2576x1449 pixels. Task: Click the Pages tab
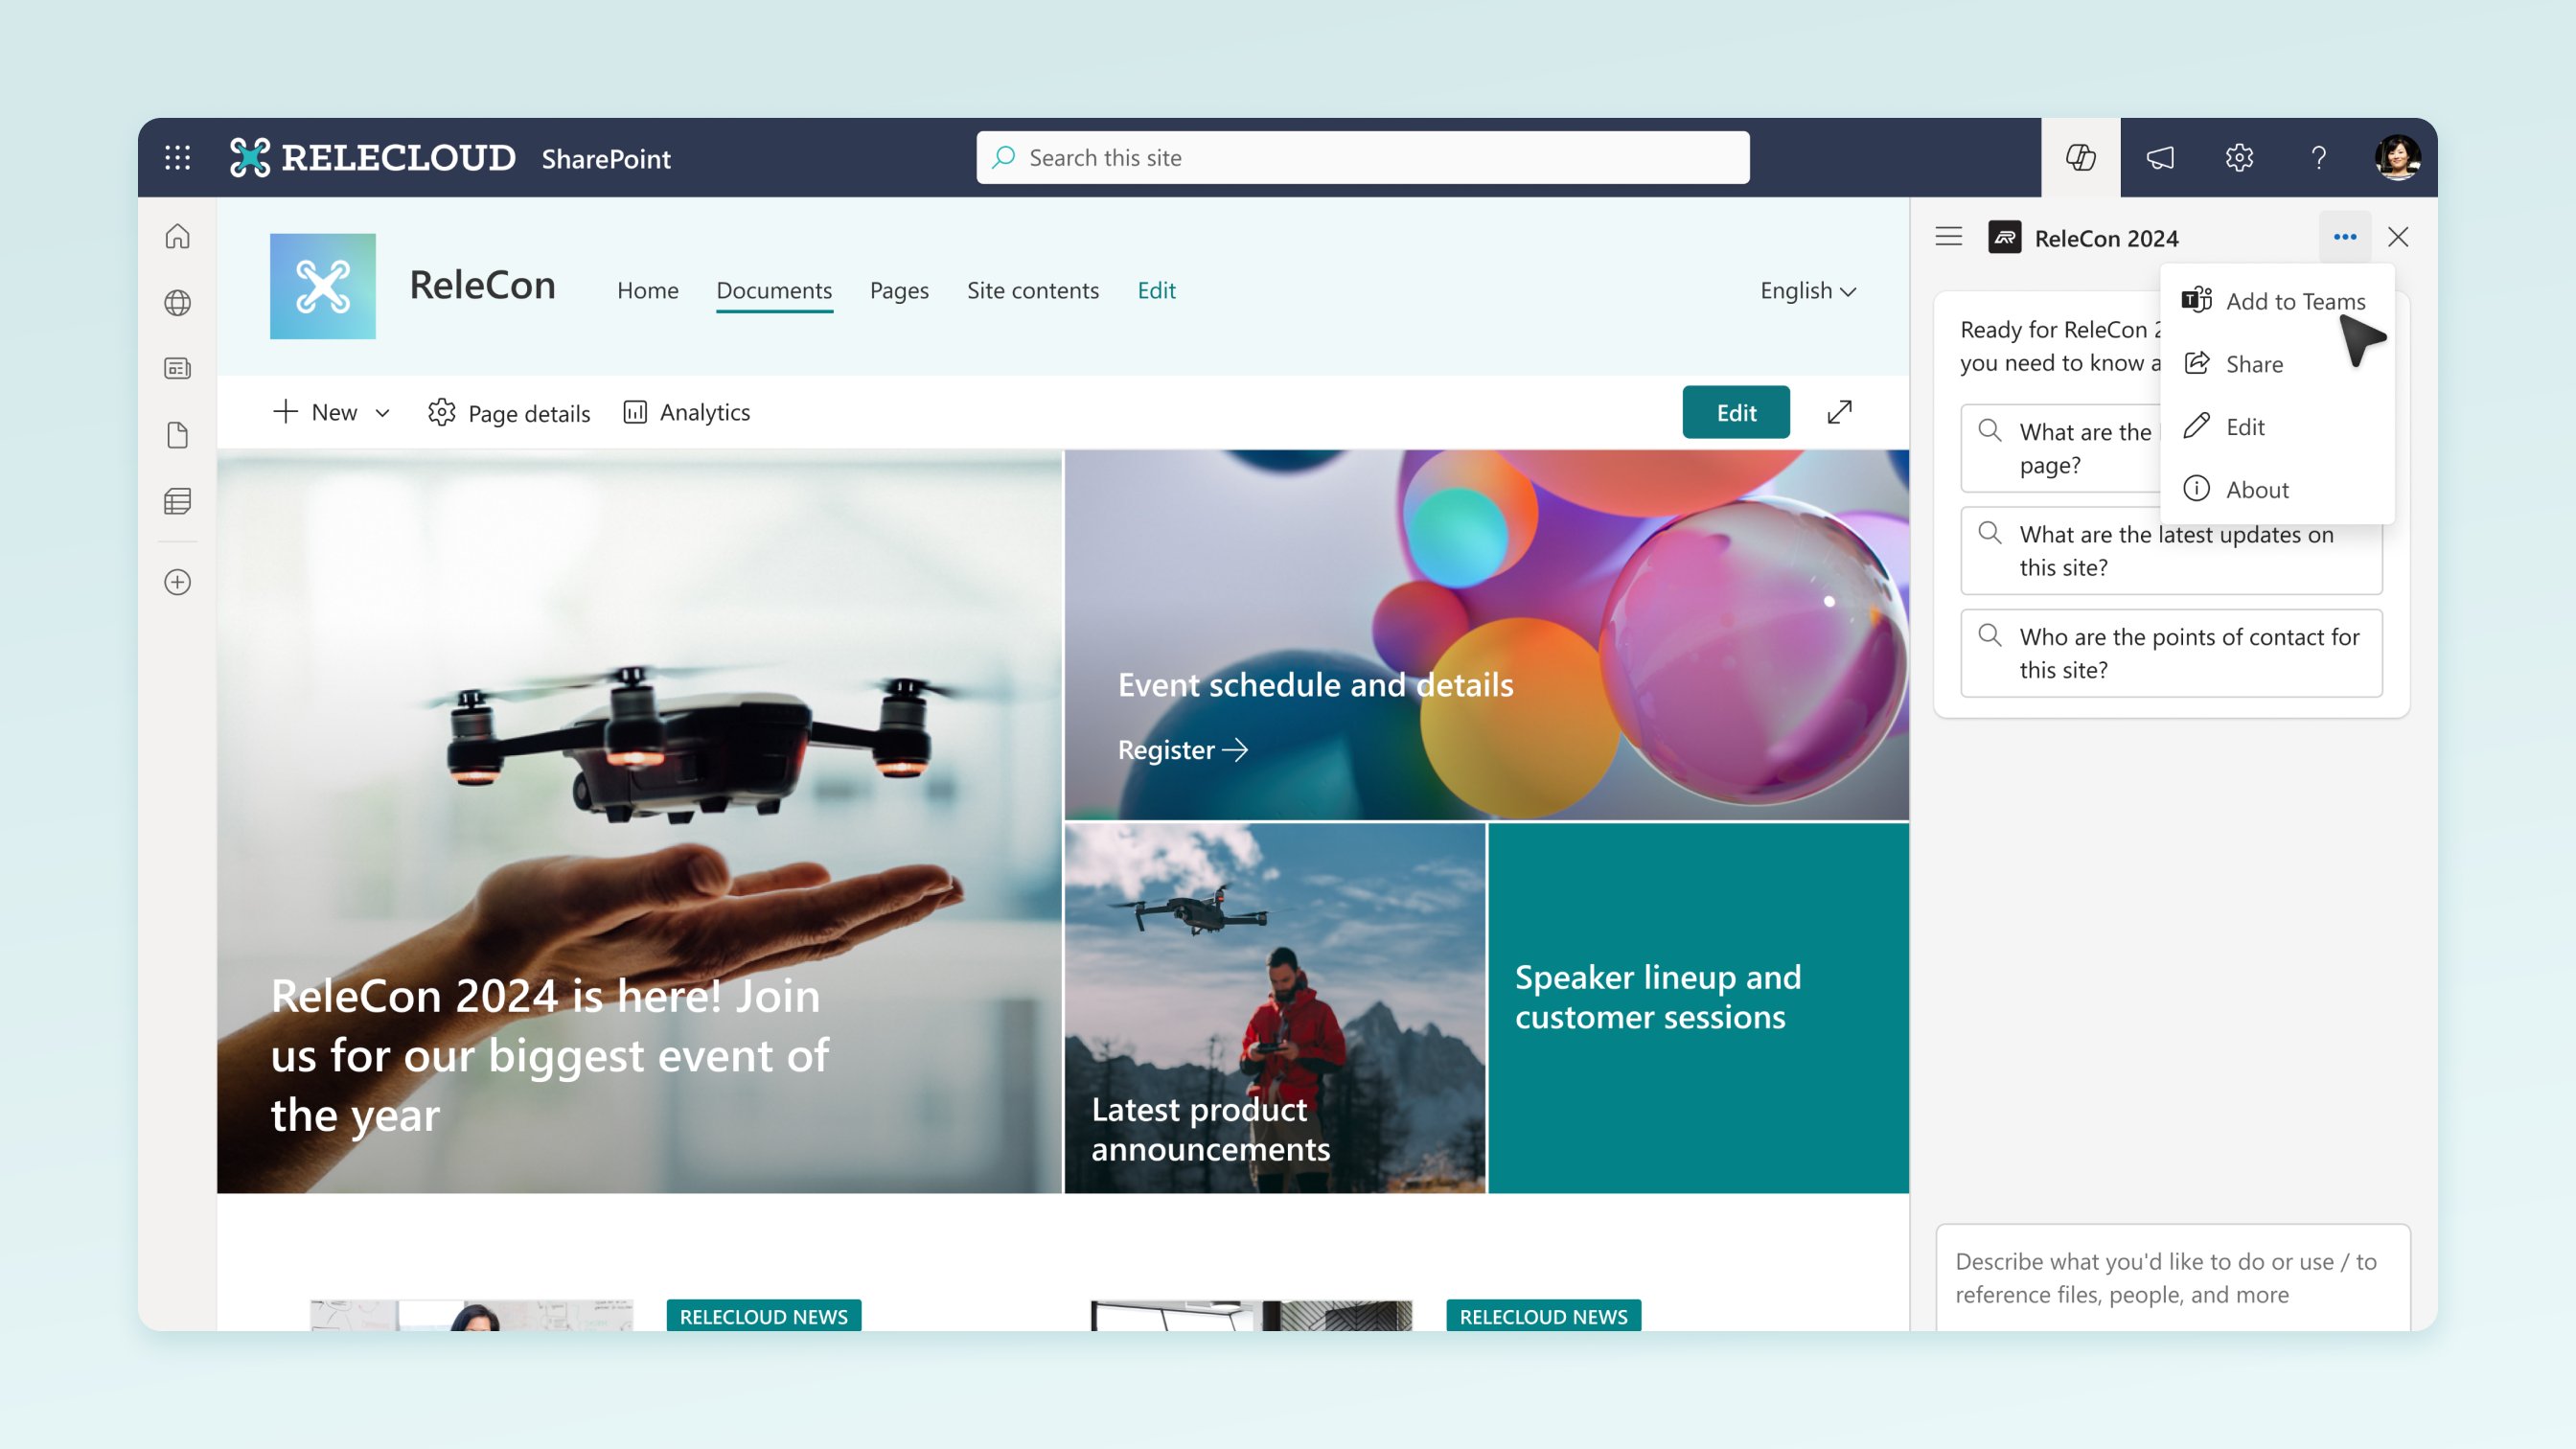point(899,288)
